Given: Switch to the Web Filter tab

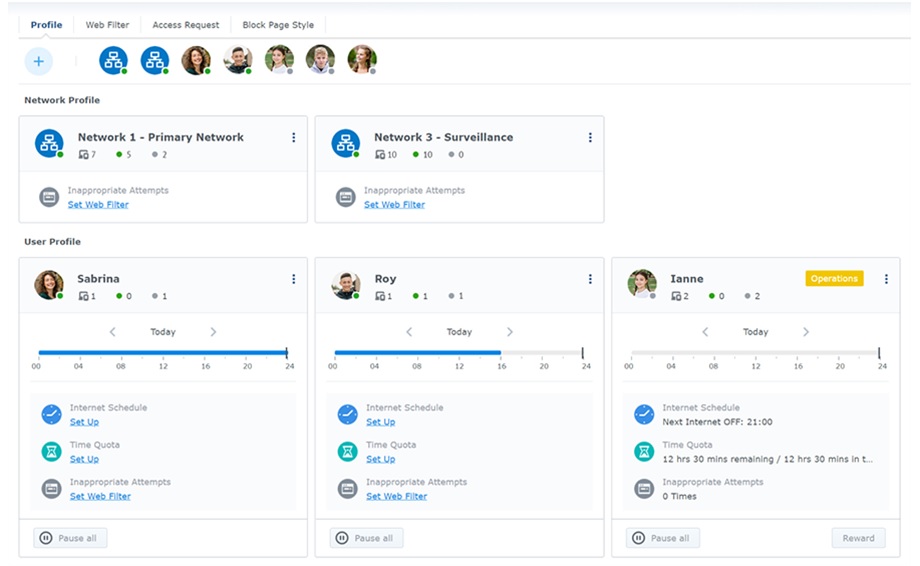Looking at the screenshot, I should (107, 25).
